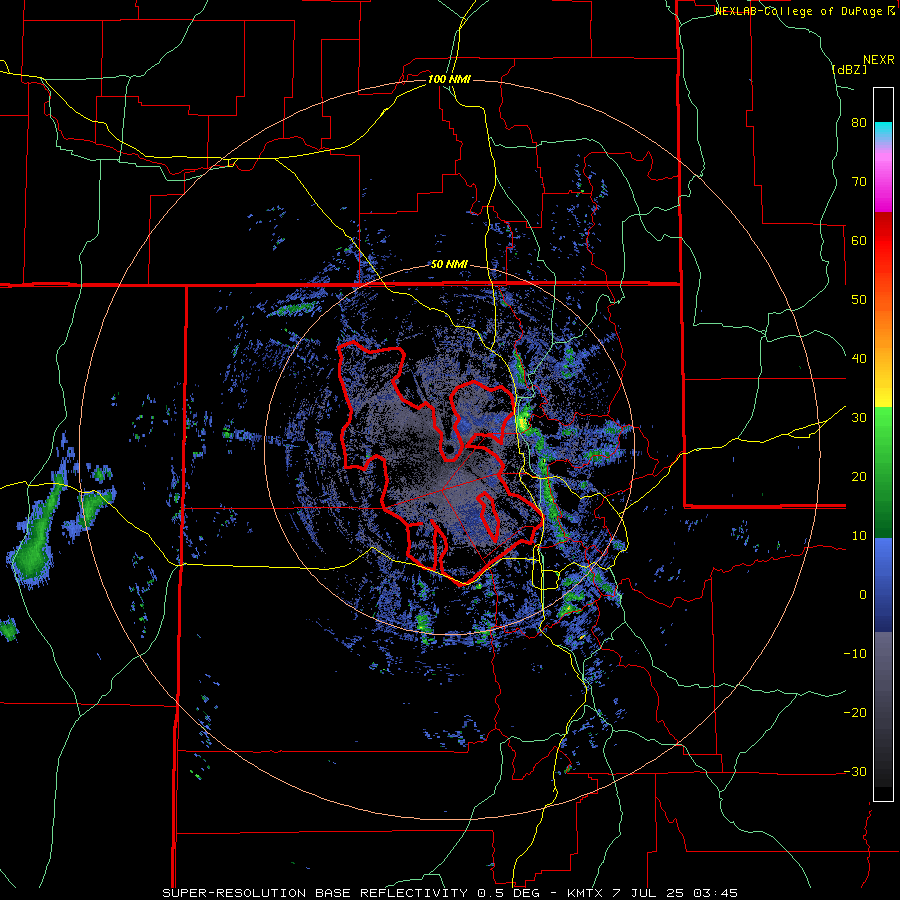Screen dimensions: 900x900
Task: Click the 50 NMI range ring label
Action: pos(449,265)
